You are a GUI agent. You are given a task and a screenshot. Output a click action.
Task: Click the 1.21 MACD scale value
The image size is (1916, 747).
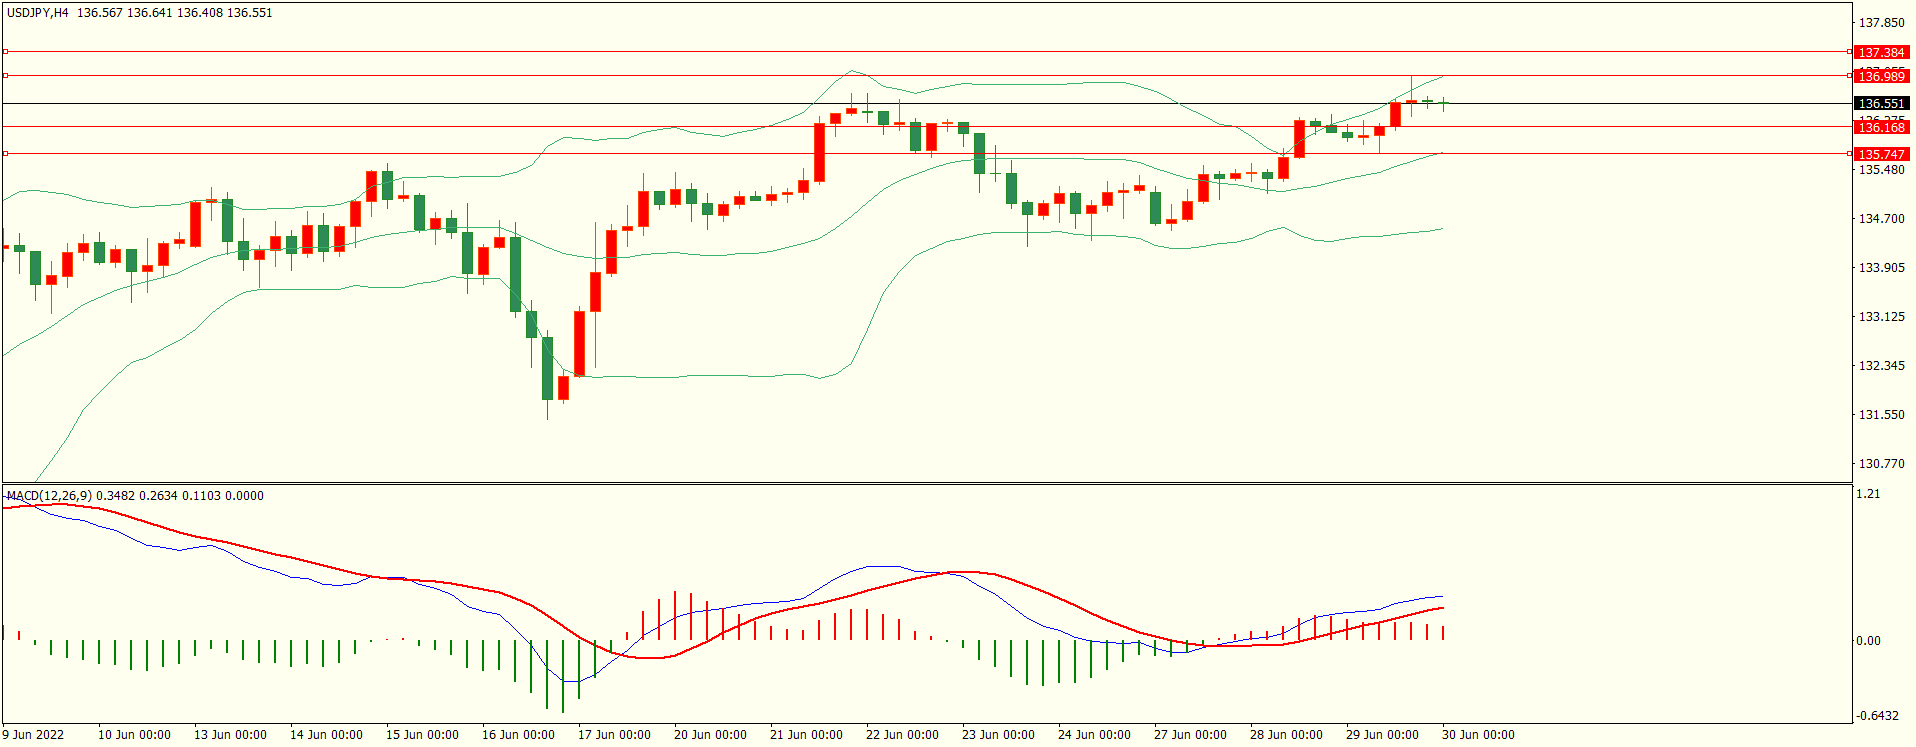pyautogui.click(x=1868, y=494)
